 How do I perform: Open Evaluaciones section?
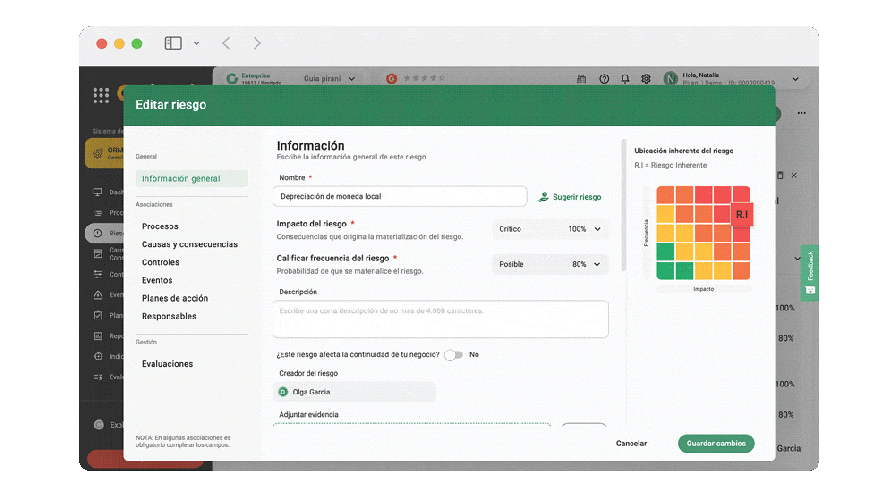tap(167, 364)
